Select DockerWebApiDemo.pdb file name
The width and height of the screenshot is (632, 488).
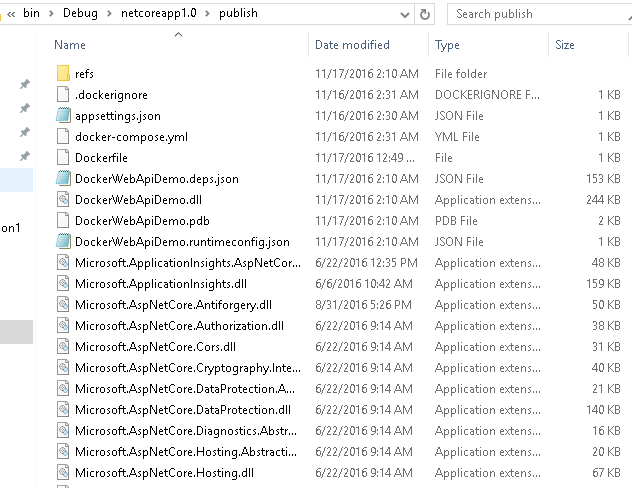[142, 220]
